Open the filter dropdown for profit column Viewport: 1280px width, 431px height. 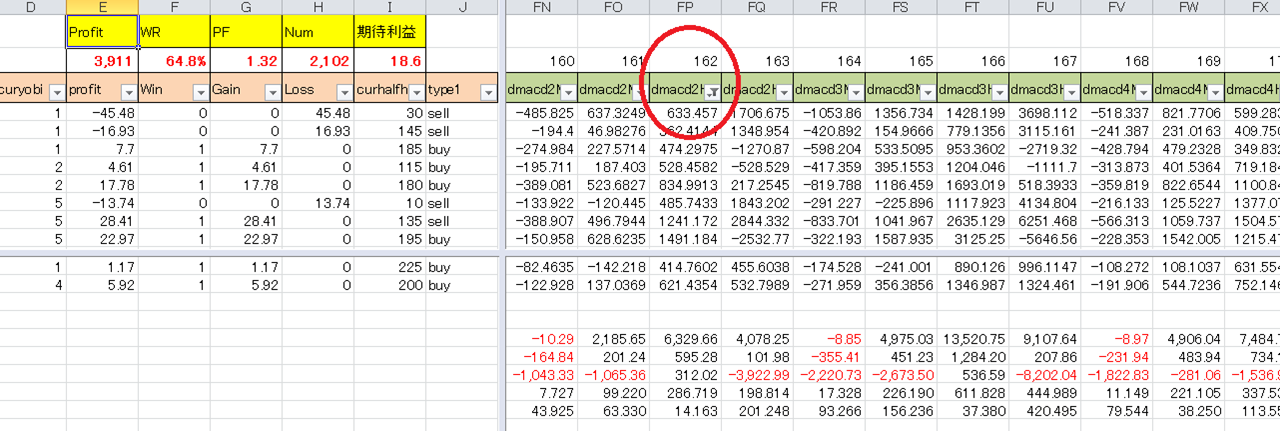(128, 92)
